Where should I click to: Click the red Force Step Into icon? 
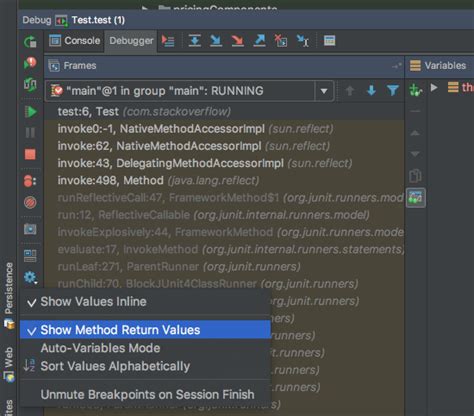click(238, 41)
